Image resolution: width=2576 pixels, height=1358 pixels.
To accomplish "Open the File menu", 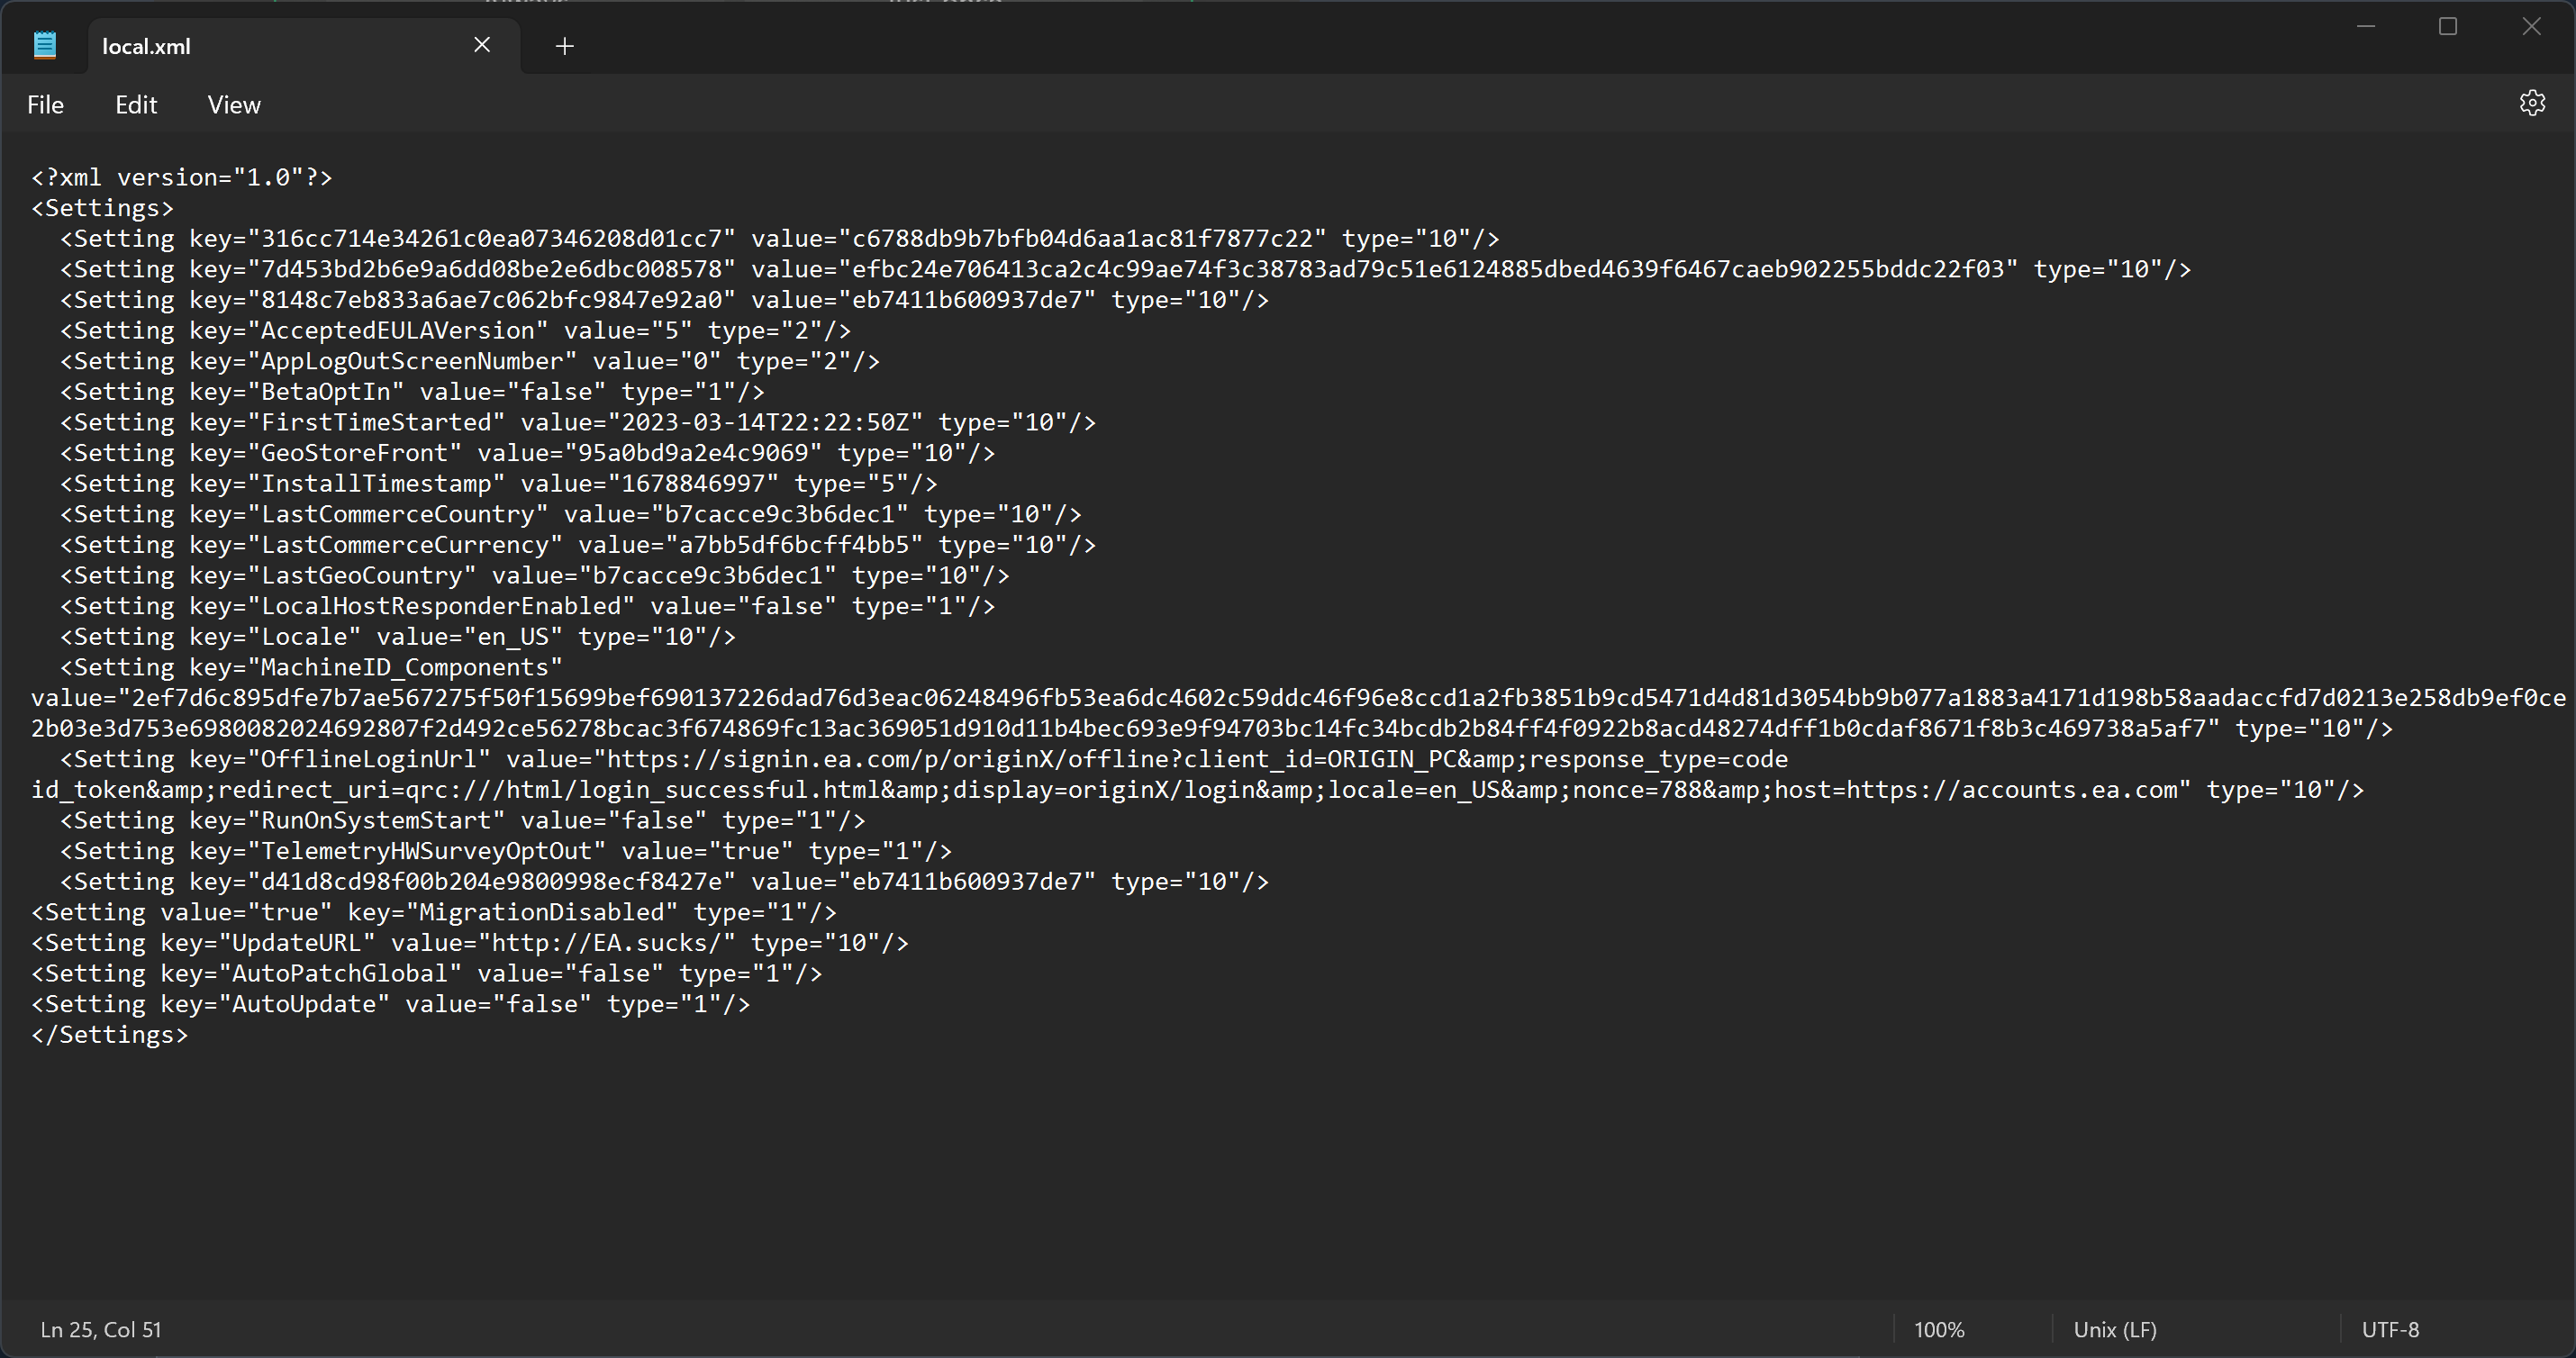I will (x=45, y=105).
